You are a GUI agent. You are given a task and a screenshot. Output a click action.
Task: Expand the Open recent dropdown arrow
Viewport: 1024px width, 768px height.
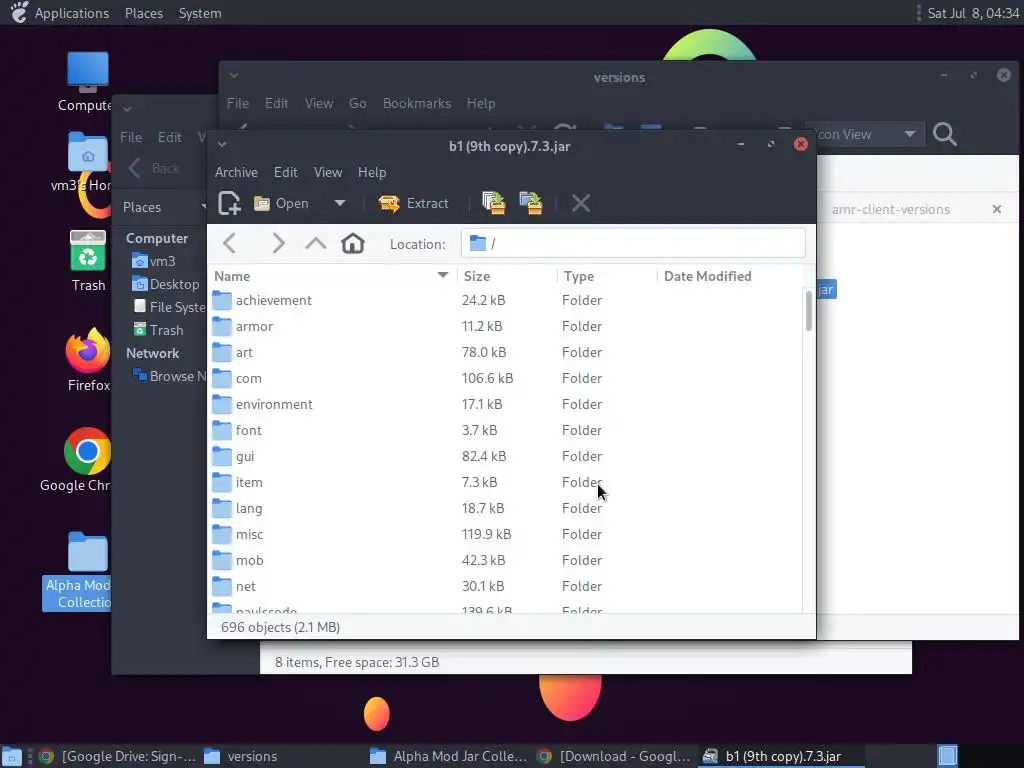[x=340, y=203]
